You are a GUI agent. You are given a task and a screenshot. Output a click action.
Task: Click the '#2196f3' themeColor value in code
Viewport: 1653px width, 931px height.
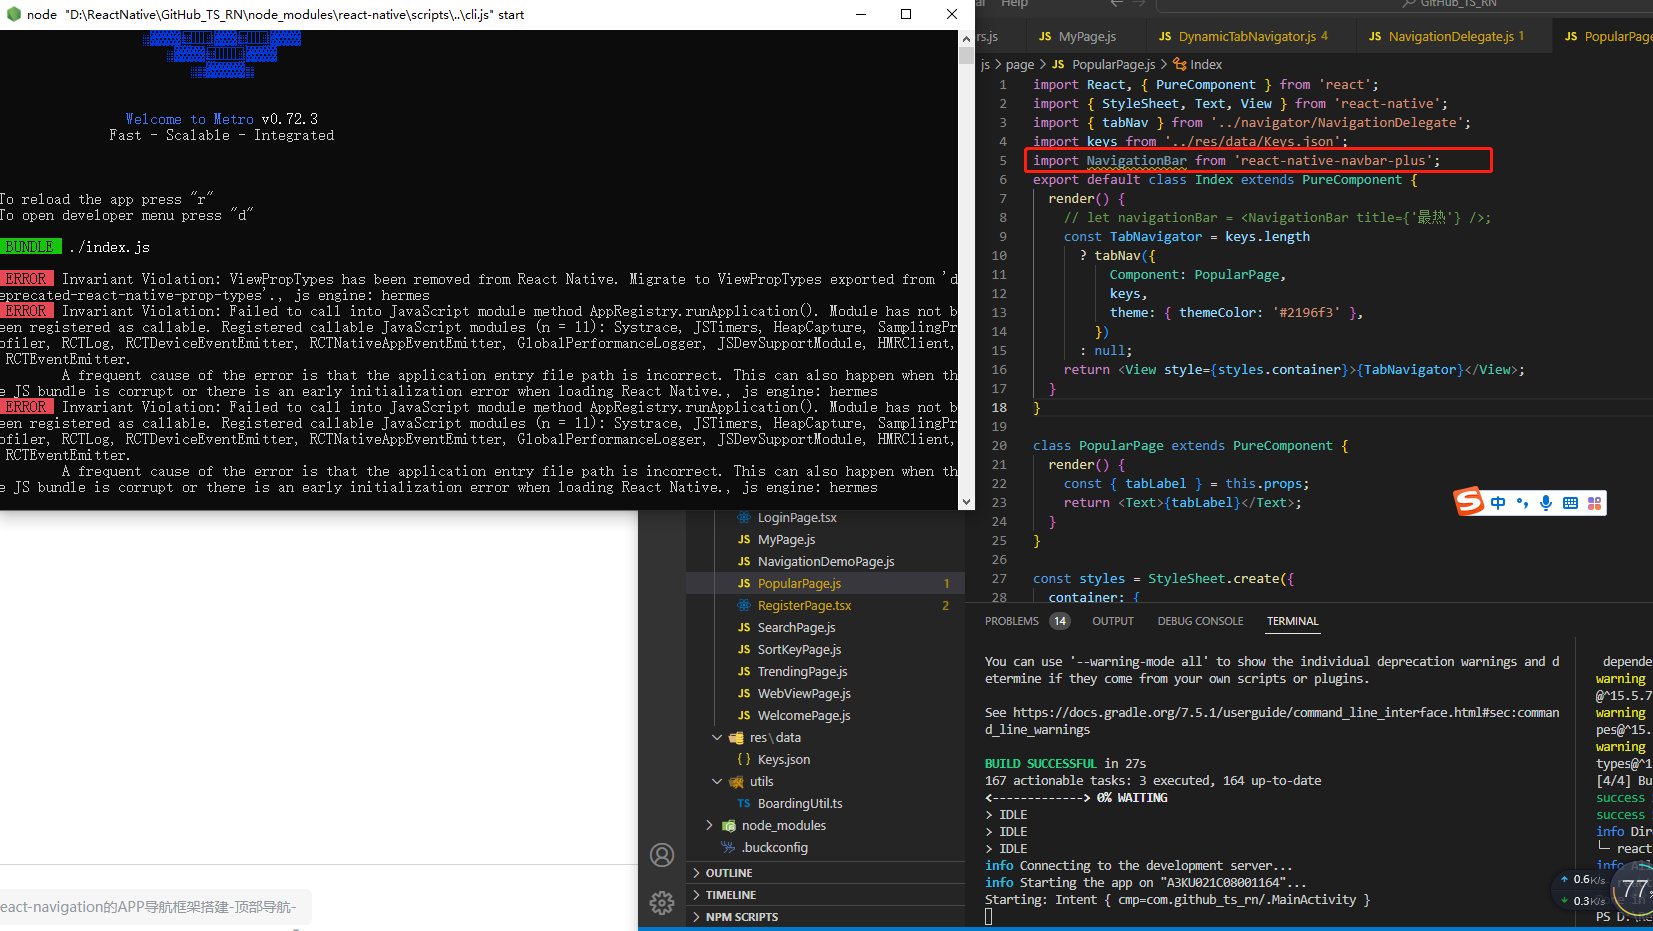pyautogui.click(x=1306, y=313)
